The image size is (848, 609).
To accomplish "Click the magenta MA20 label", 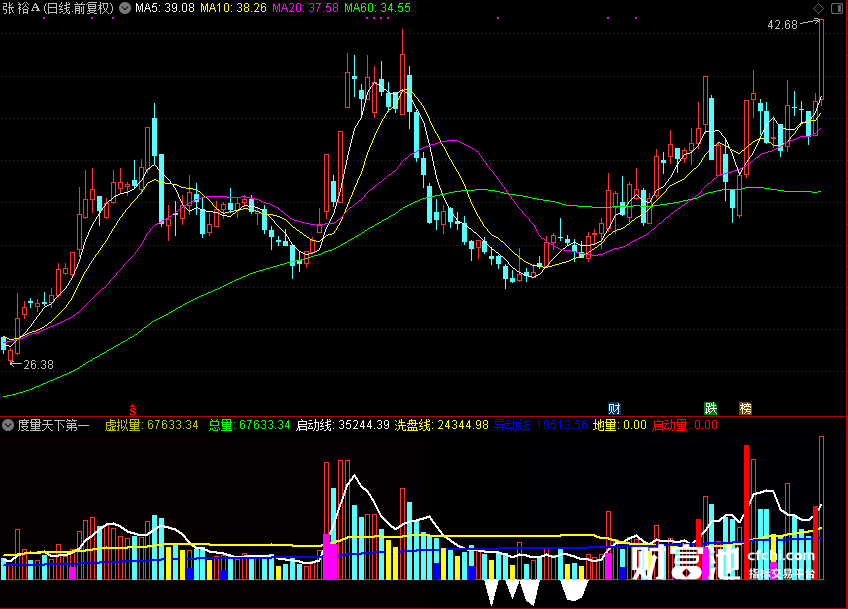I will [x=305, y=8].
